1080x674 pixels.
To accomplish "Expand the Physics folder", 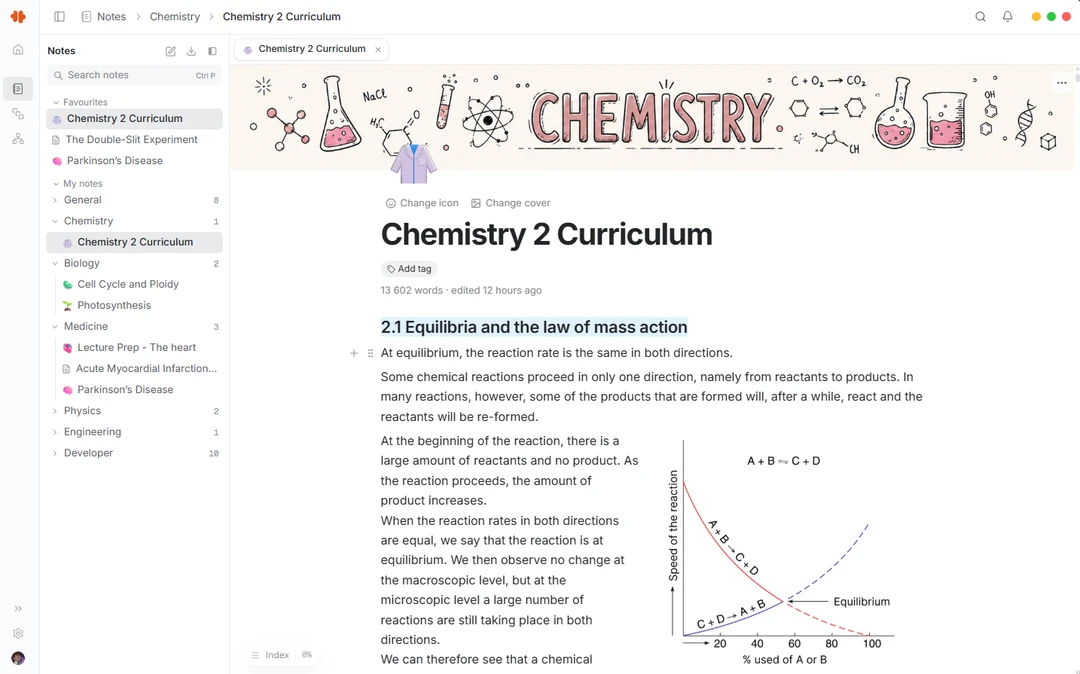I will point(55,411).
